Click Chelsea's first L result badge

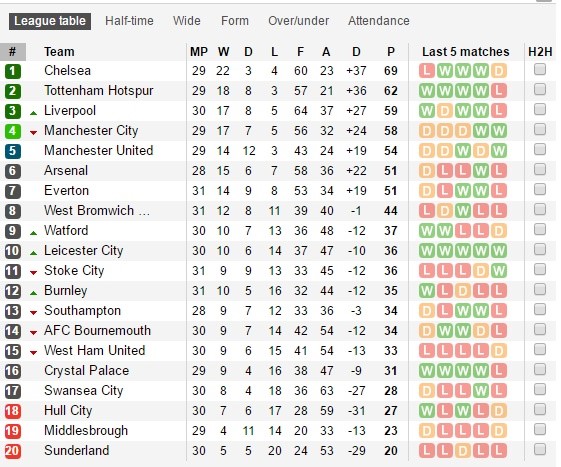426,71
